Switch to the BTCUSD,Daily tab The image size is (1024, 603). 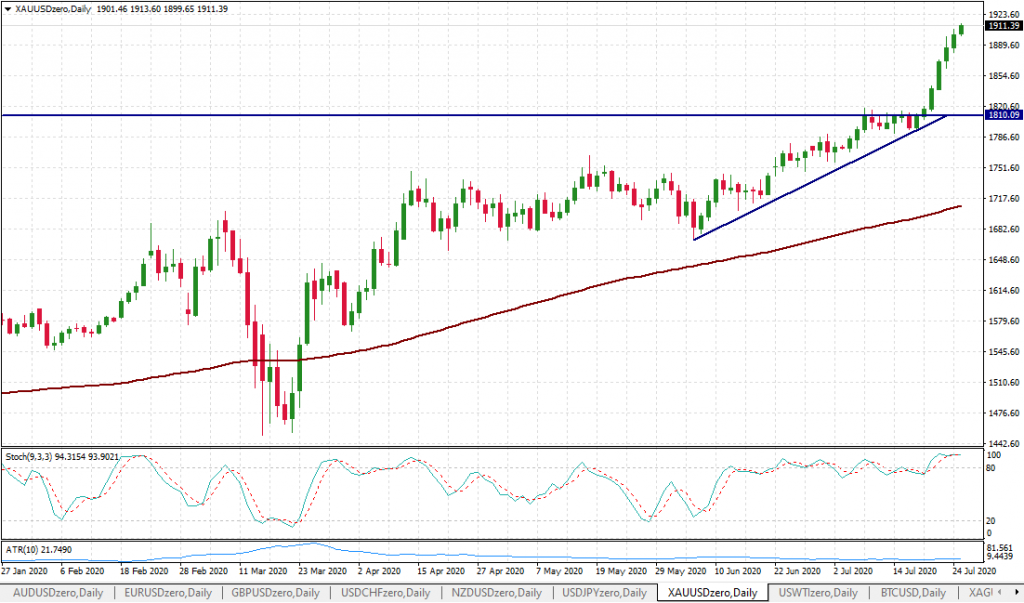[x=912, y=593]
